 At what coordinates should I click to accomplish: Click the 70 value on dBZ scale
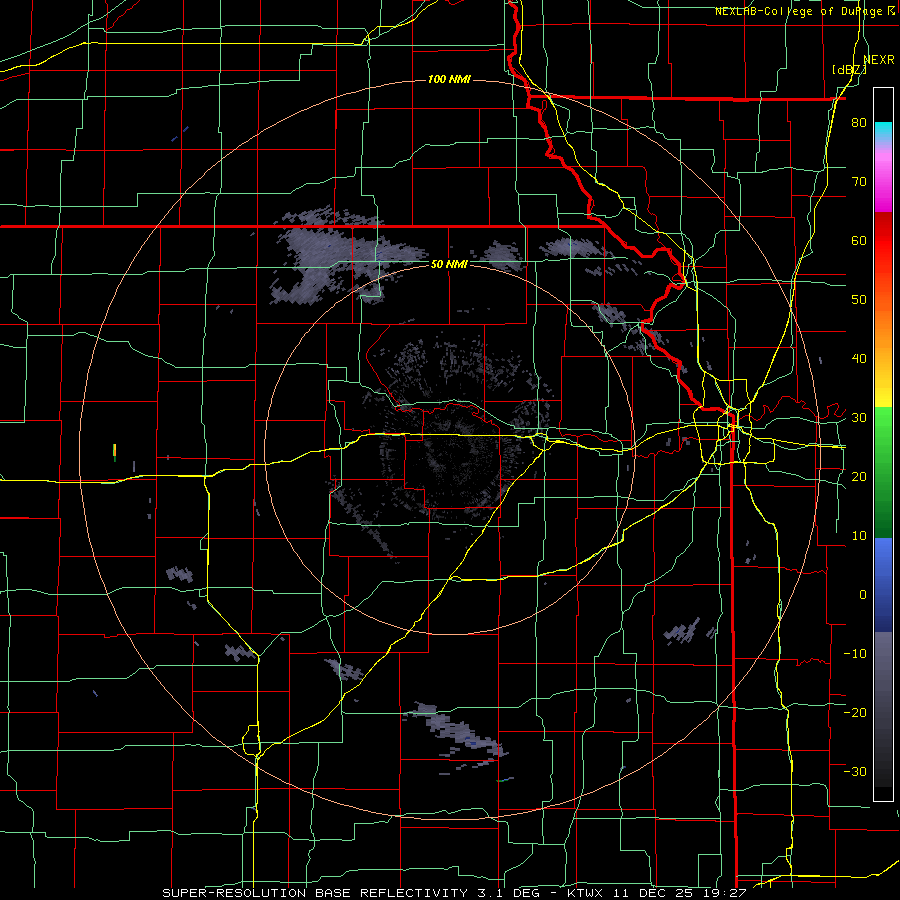point(859,182)
